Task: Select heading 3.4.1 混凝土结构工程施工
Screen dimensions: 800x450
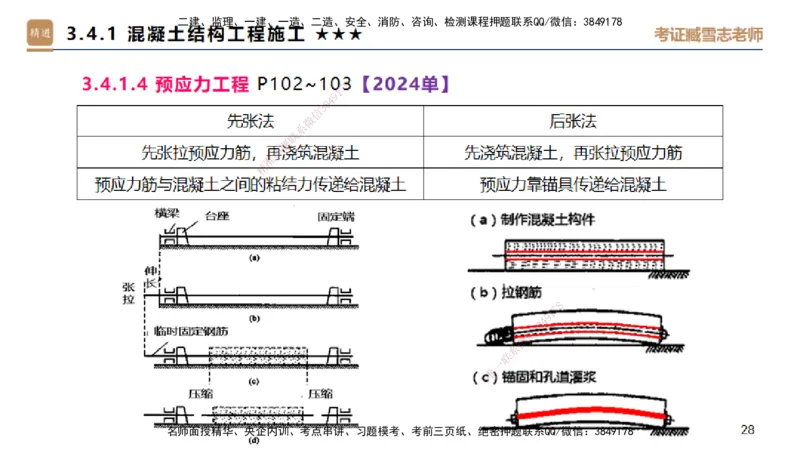Action: pyautogui.click(x=185, y=34)
